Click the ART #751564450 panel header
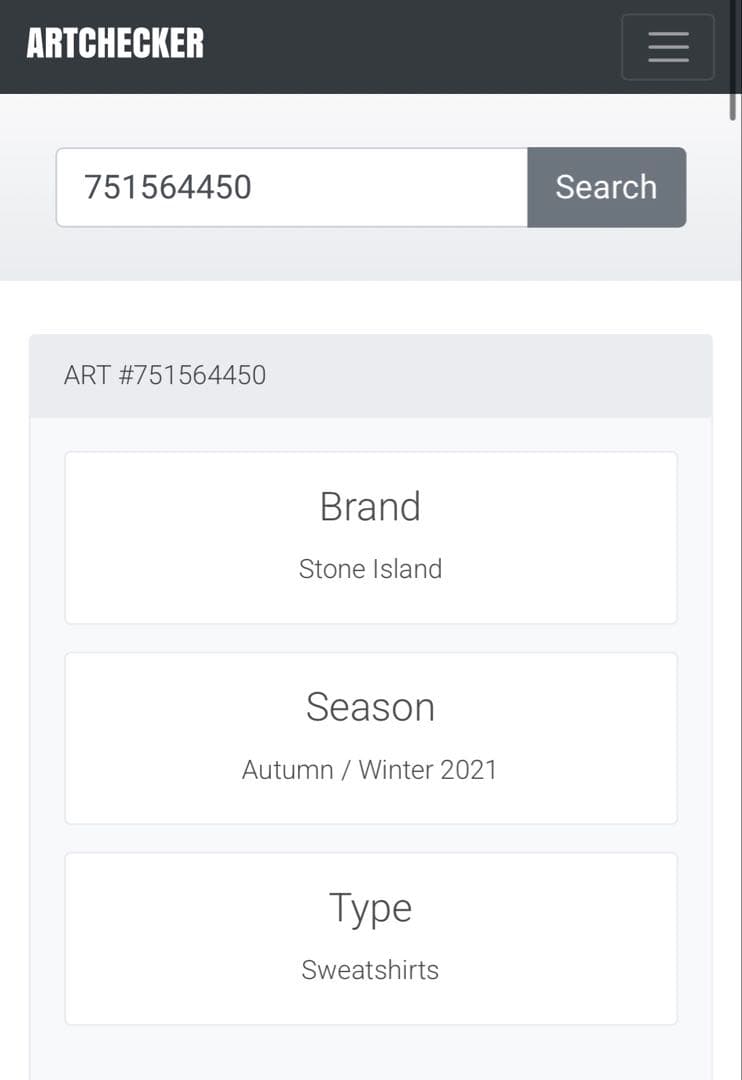This screenshot has width=742, height=1080. tap(370, 376)
